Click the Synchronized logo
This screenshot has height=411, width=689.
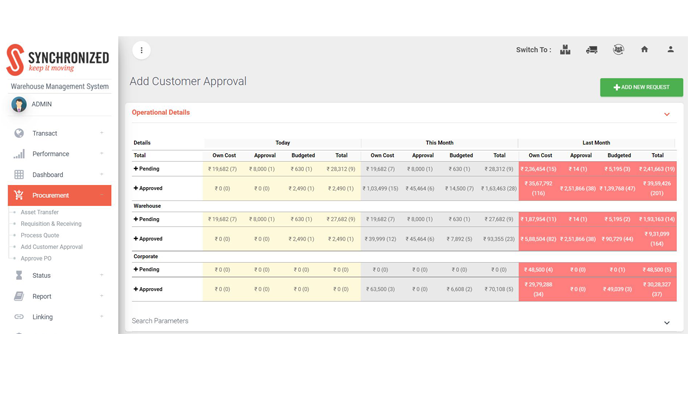click(x=58, y=59)
